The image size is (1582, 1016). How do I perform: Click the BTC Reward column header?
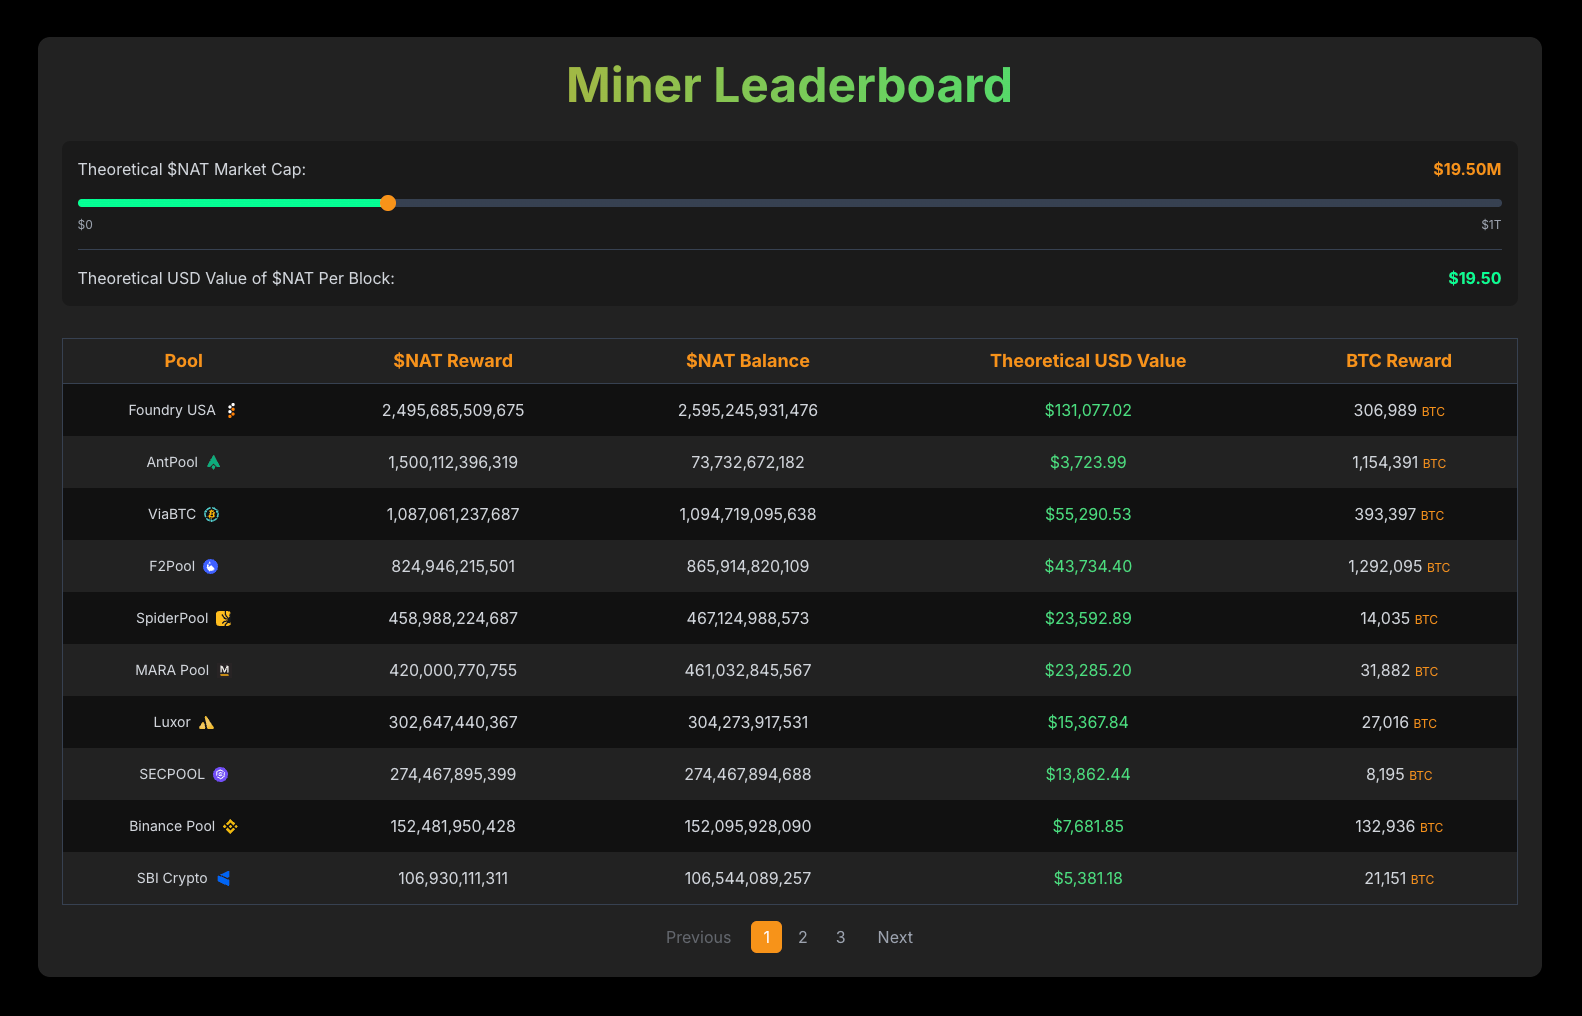click(1398, 361)
